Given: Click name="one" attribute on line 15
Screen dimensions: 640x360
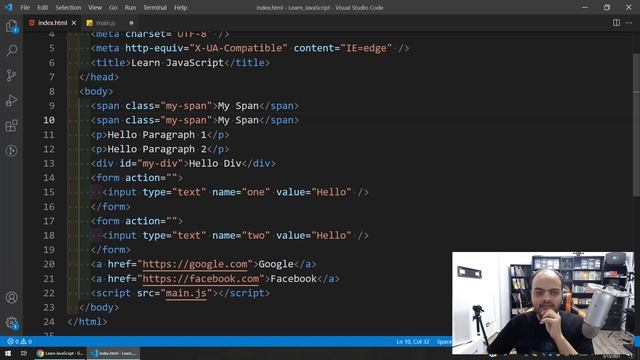Looking at the screenshot, I should coord(241,192).
